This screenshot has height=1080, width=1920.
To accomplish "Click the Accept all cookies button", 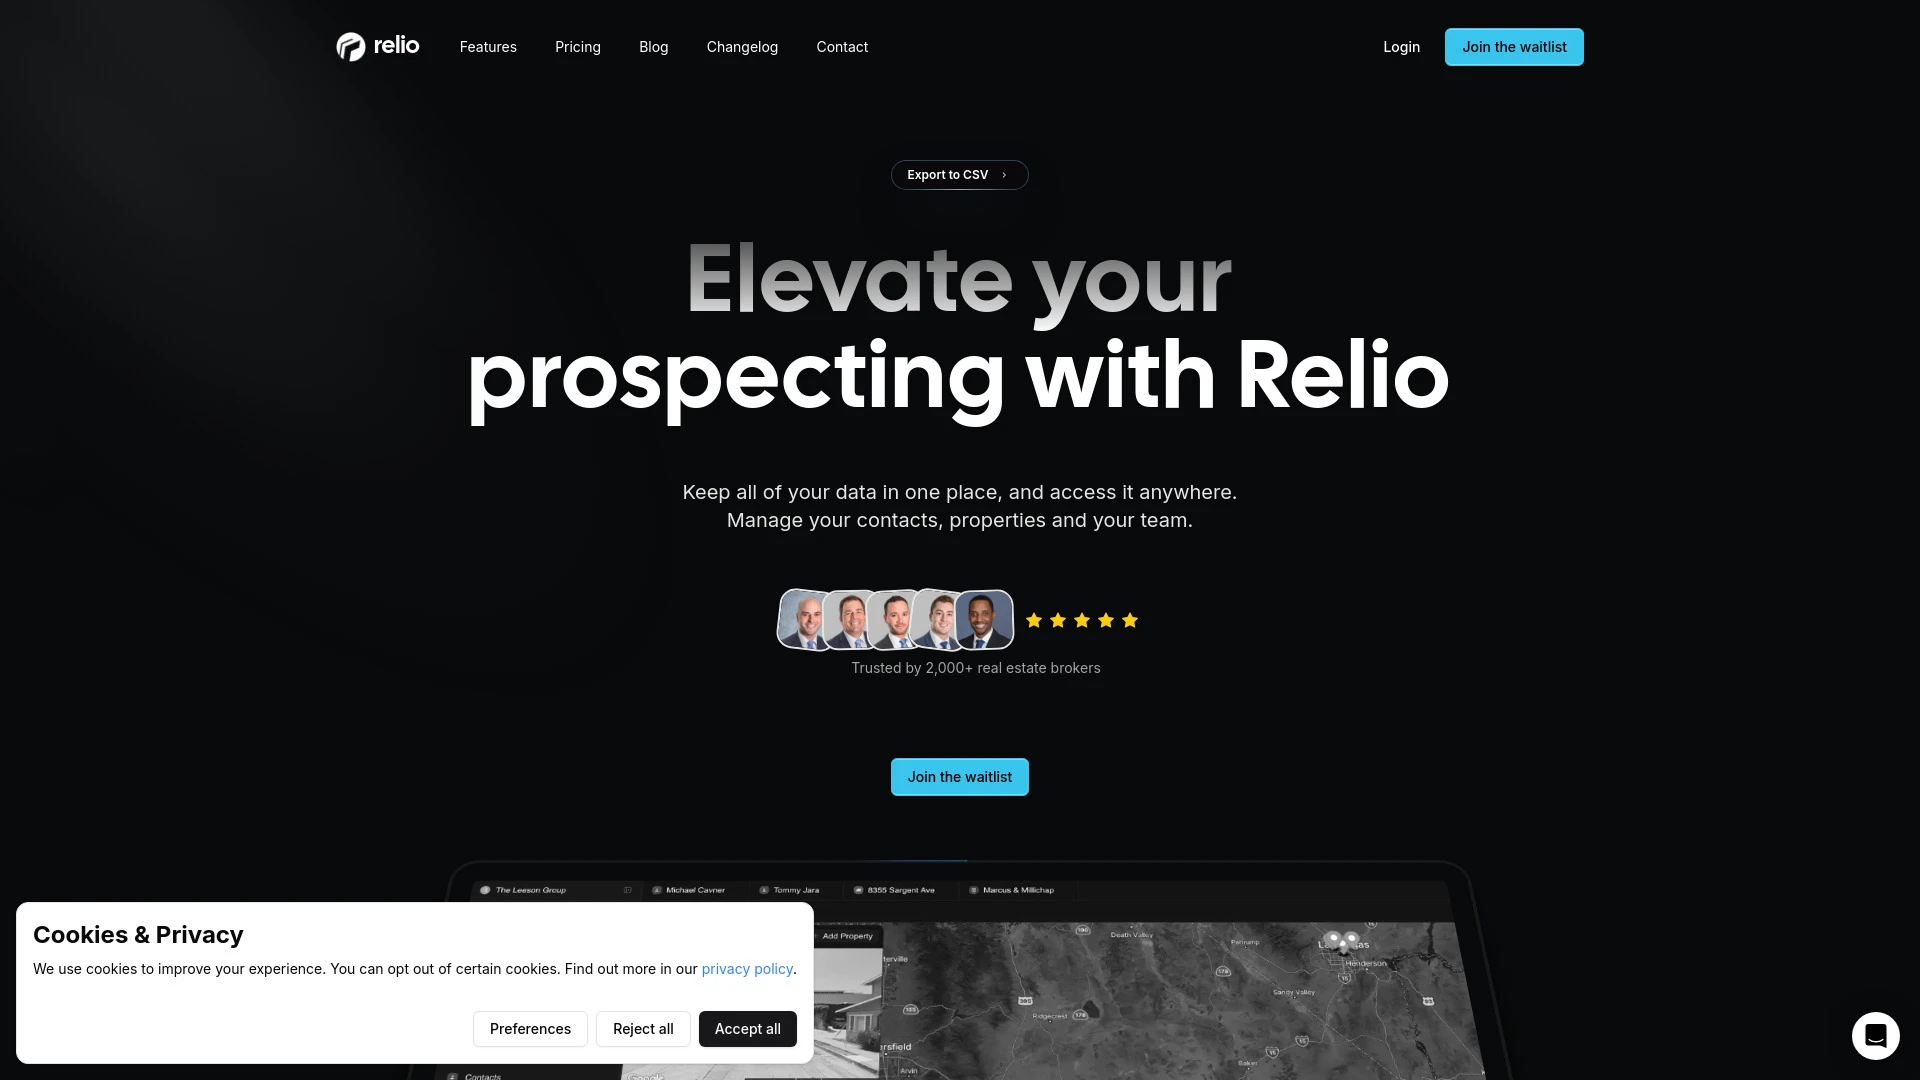I will (x=748, y=1029).
